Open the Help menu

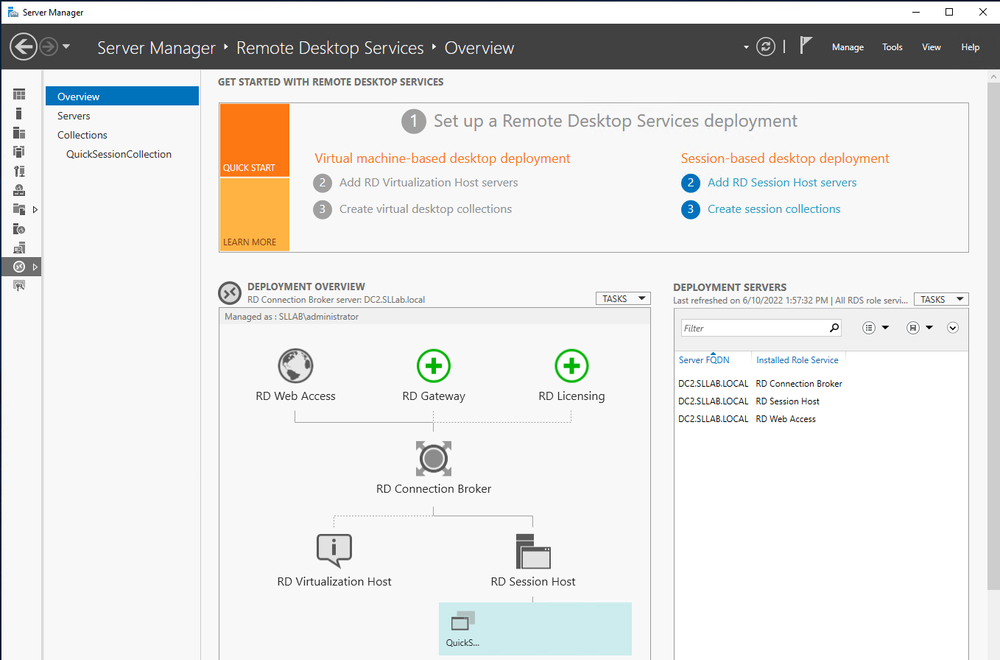970,47
